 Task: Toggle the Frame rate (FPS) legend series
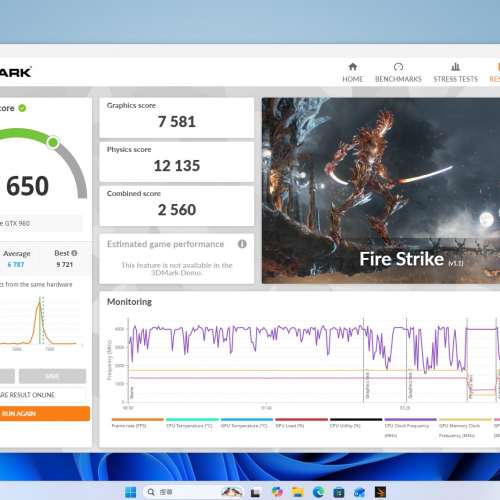tap(138, 423)
